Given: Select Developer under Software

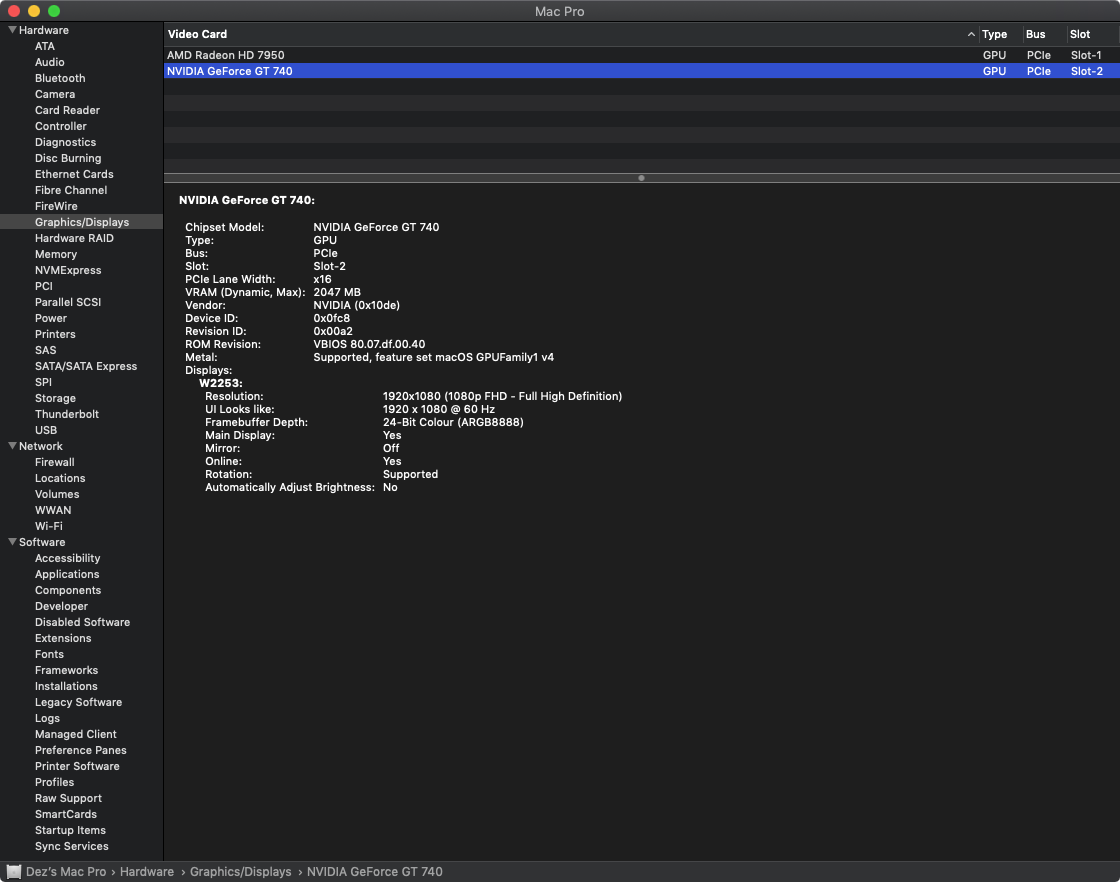Looking at the screenshot, I should coord(61,606).
